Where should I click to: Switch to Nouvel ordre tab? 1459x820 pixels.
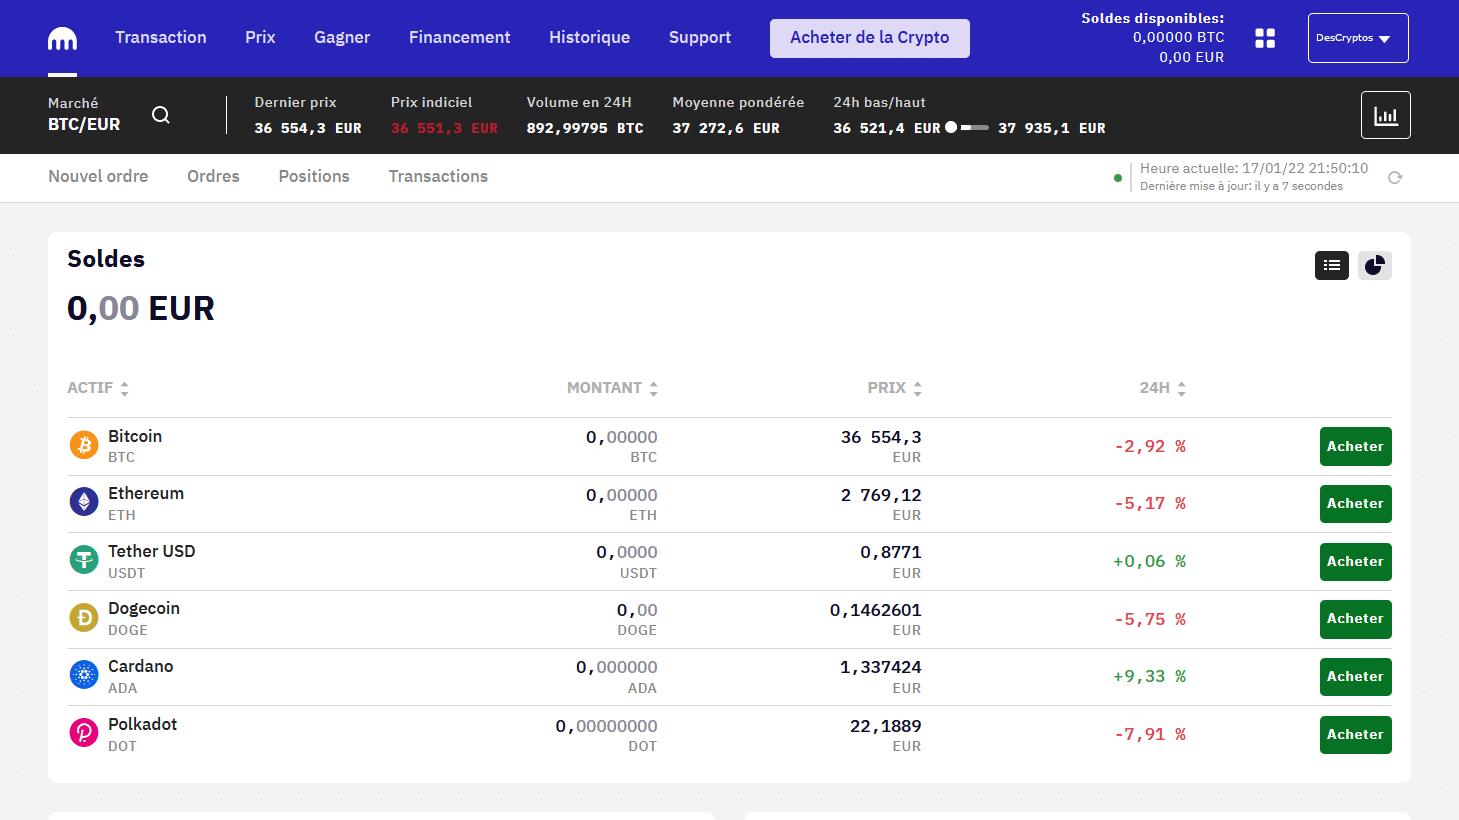point(98,176)
